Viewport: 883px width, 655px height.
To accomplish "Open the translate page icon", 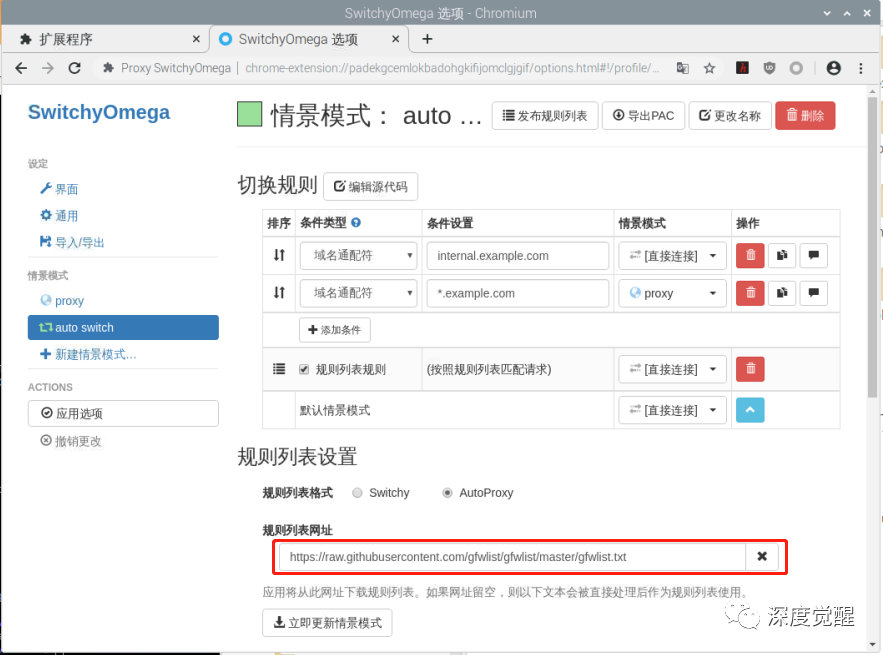I will pyautogui.click(x=683, y=68).
